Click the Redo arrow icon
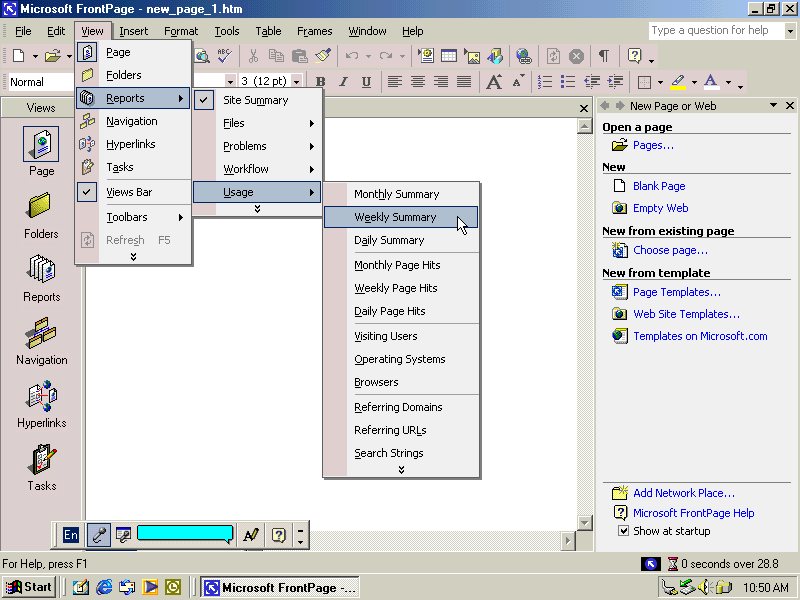Viewport: 800px width, 600px height. pos(386,56)
